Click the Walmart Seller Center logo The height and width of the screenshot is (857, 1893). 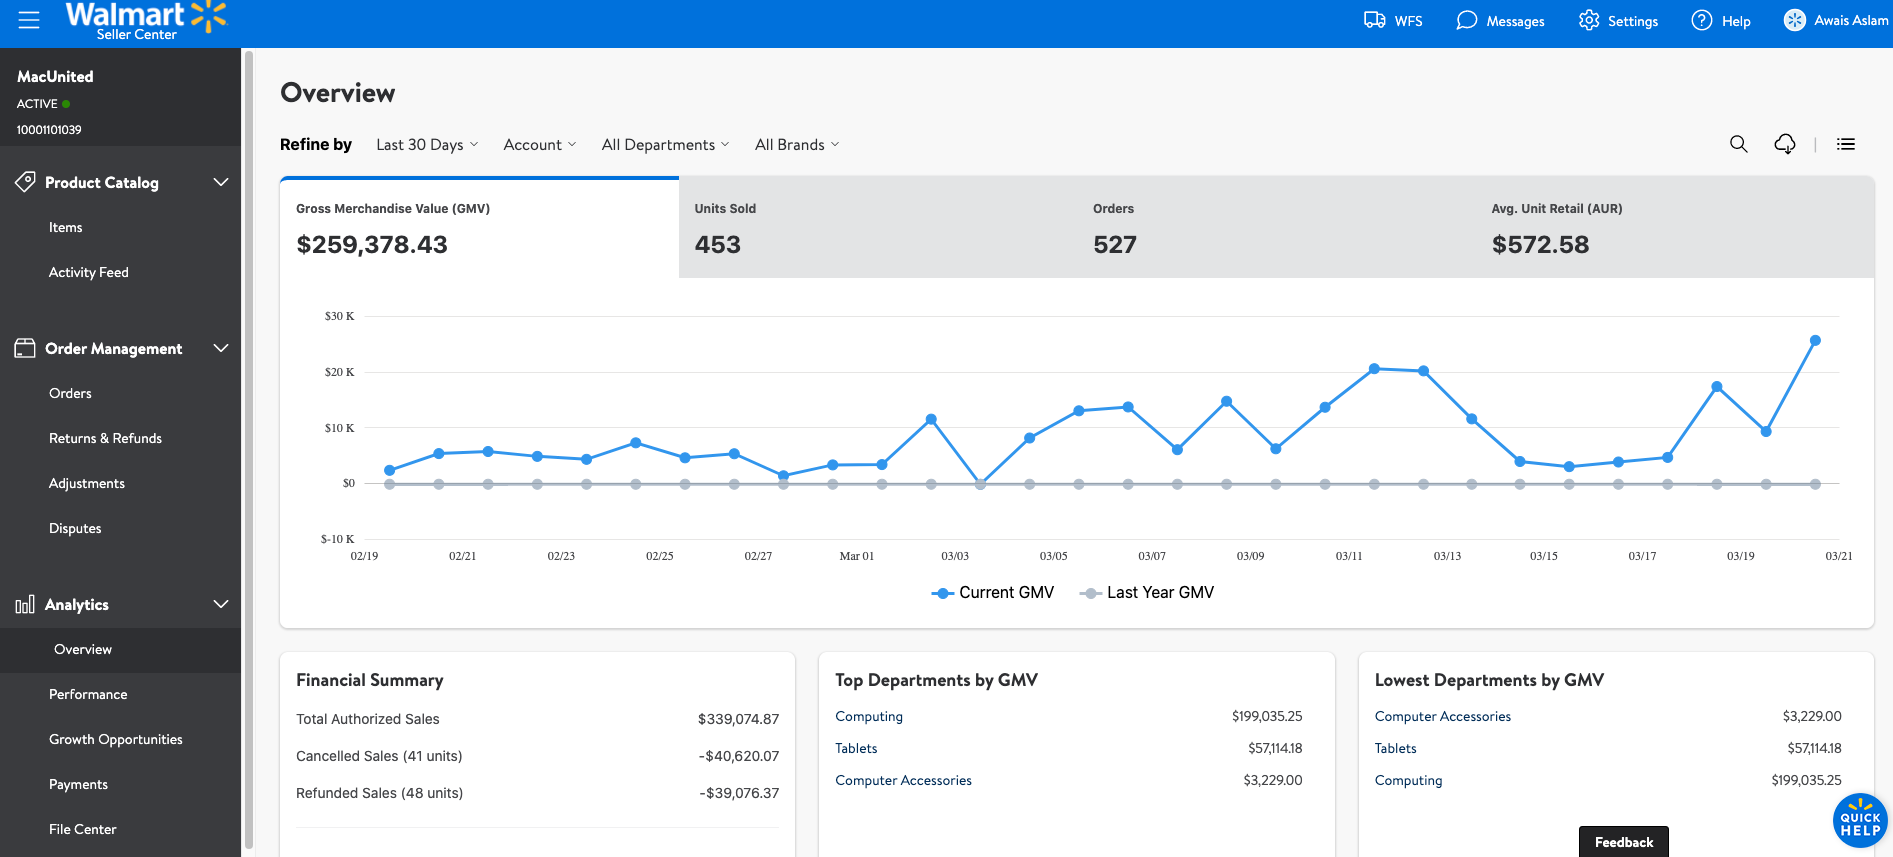coord(146,21)
